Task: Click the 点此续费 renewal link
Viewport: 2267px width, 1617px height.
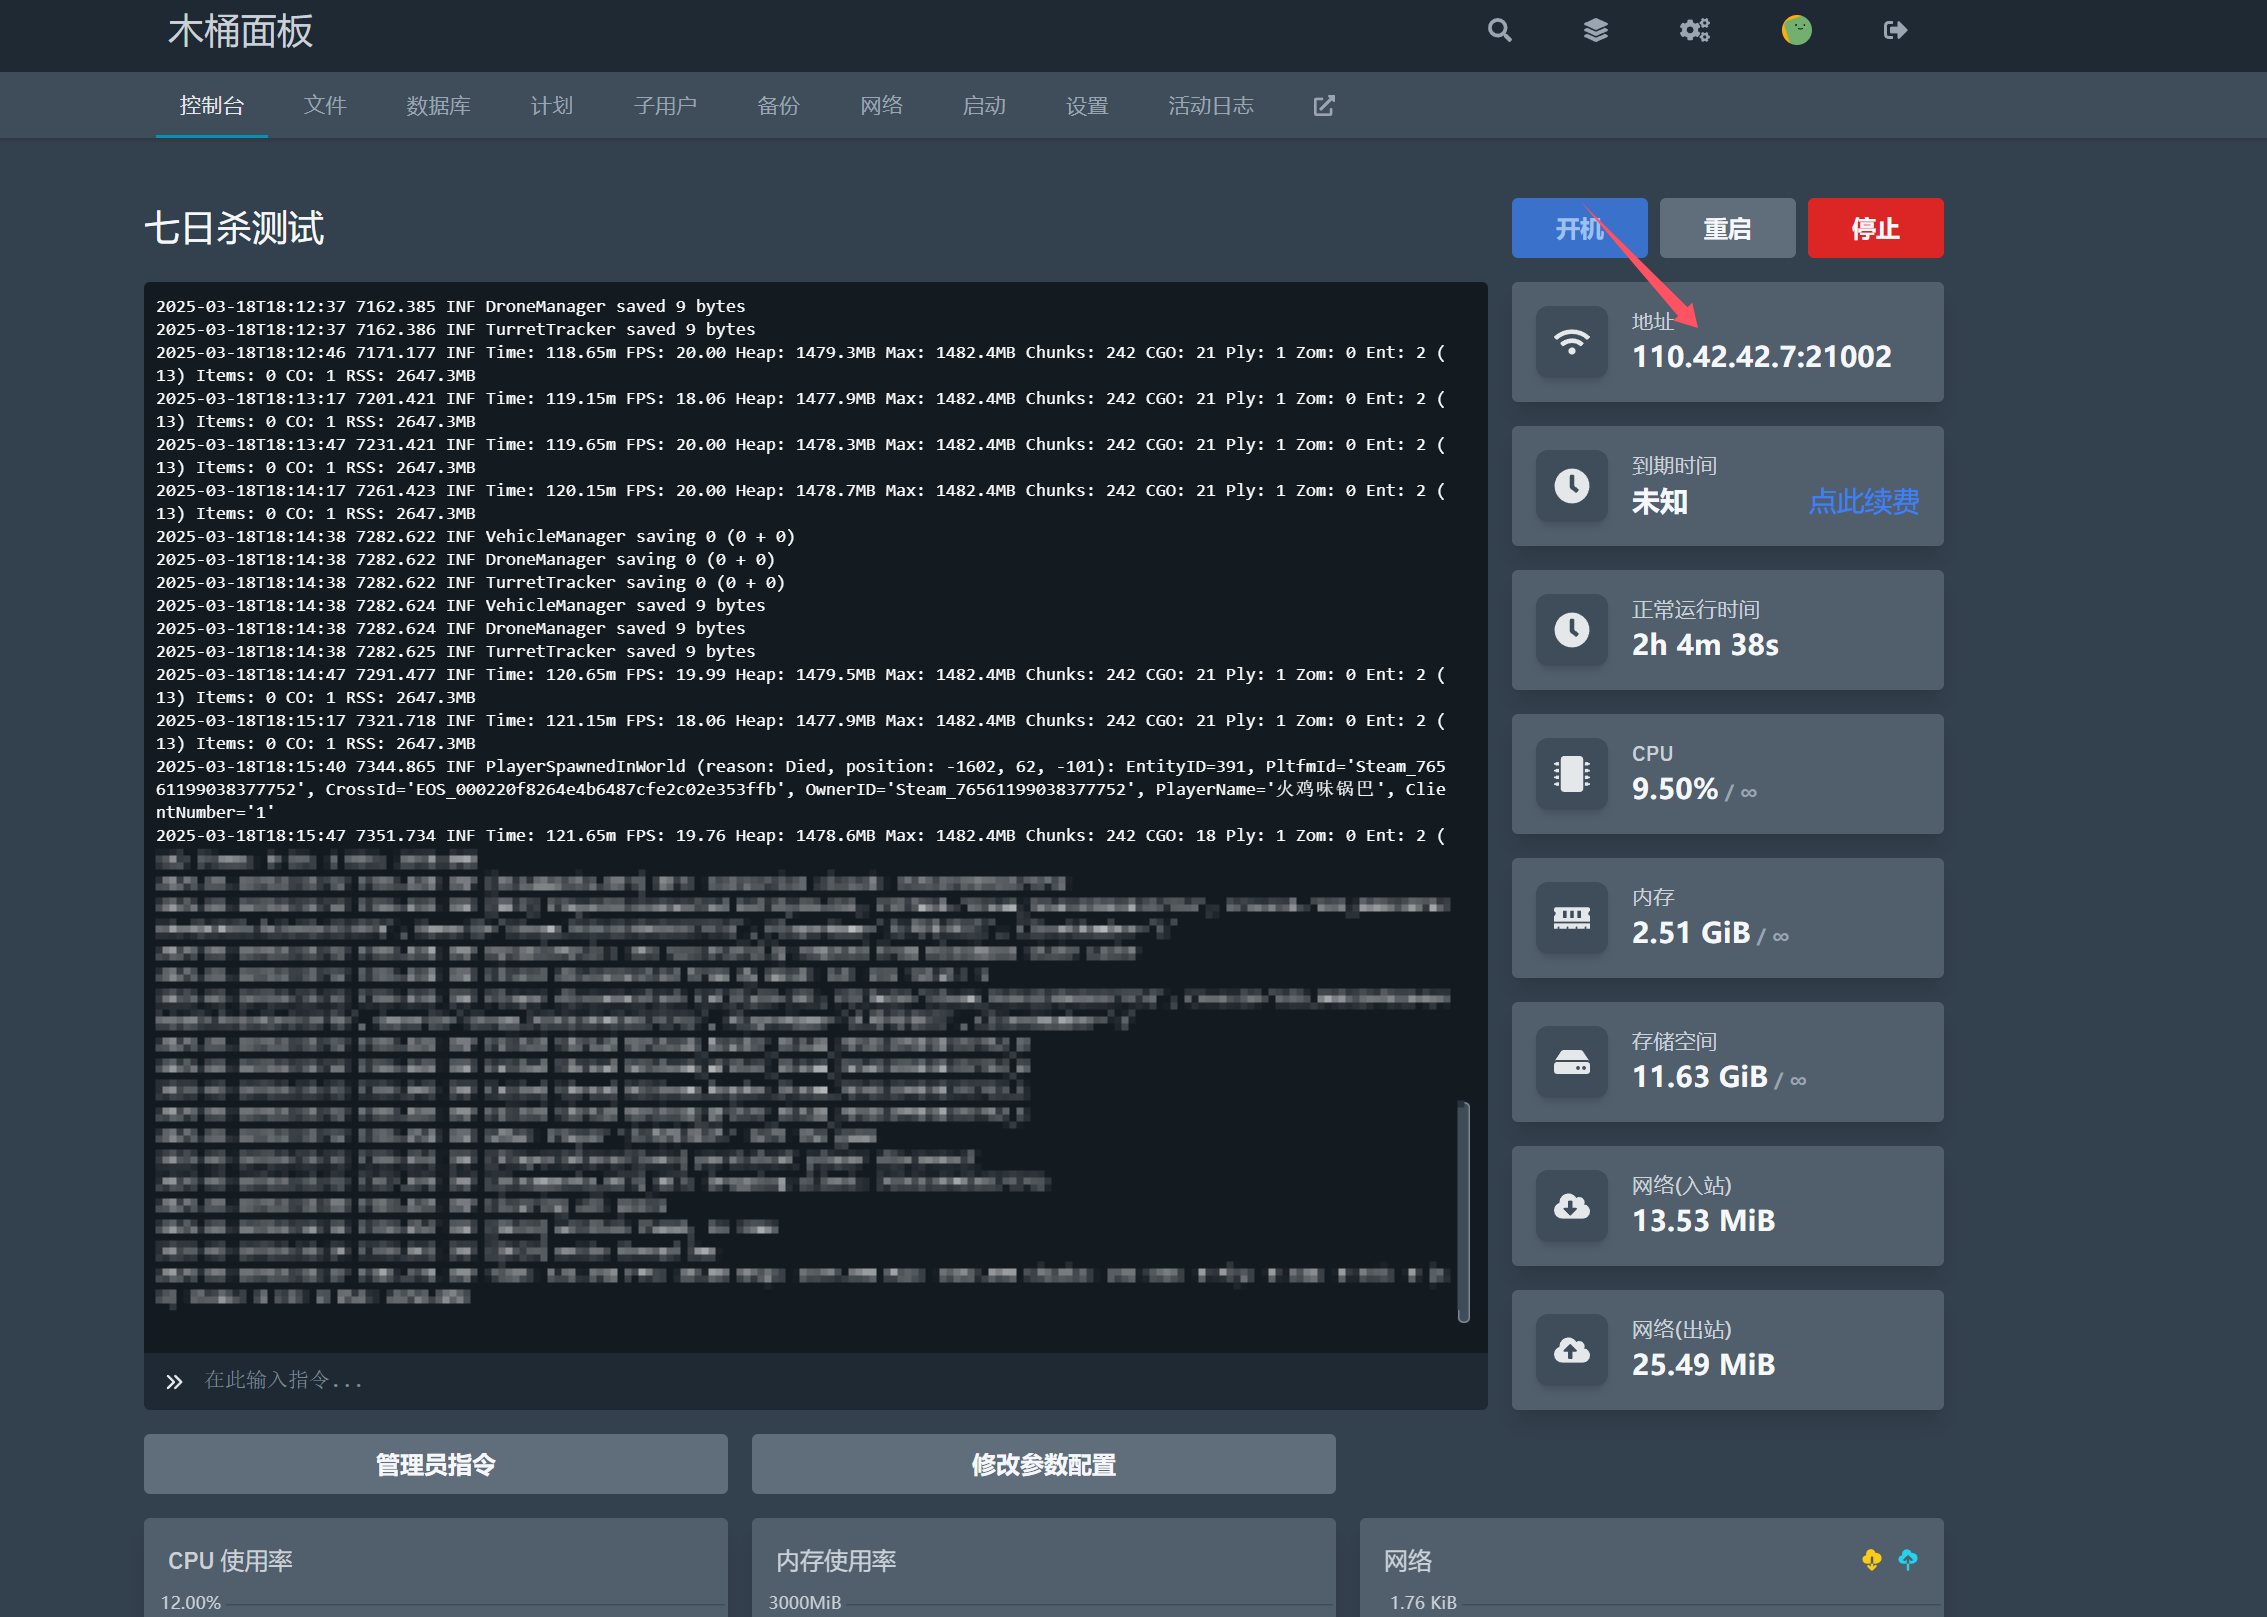Action: (x=1863, y=502)
